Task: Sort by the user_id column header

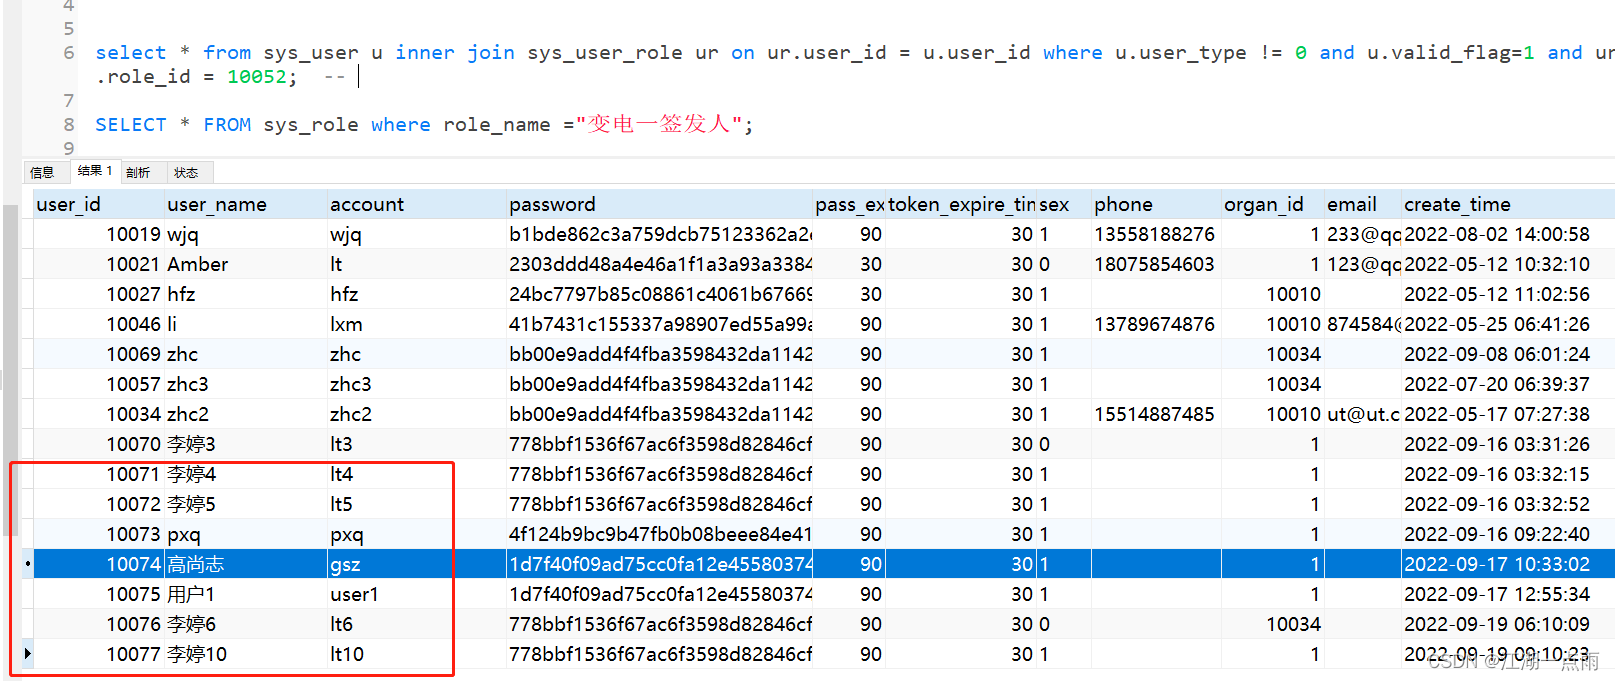Action: [x=98, y=204]
